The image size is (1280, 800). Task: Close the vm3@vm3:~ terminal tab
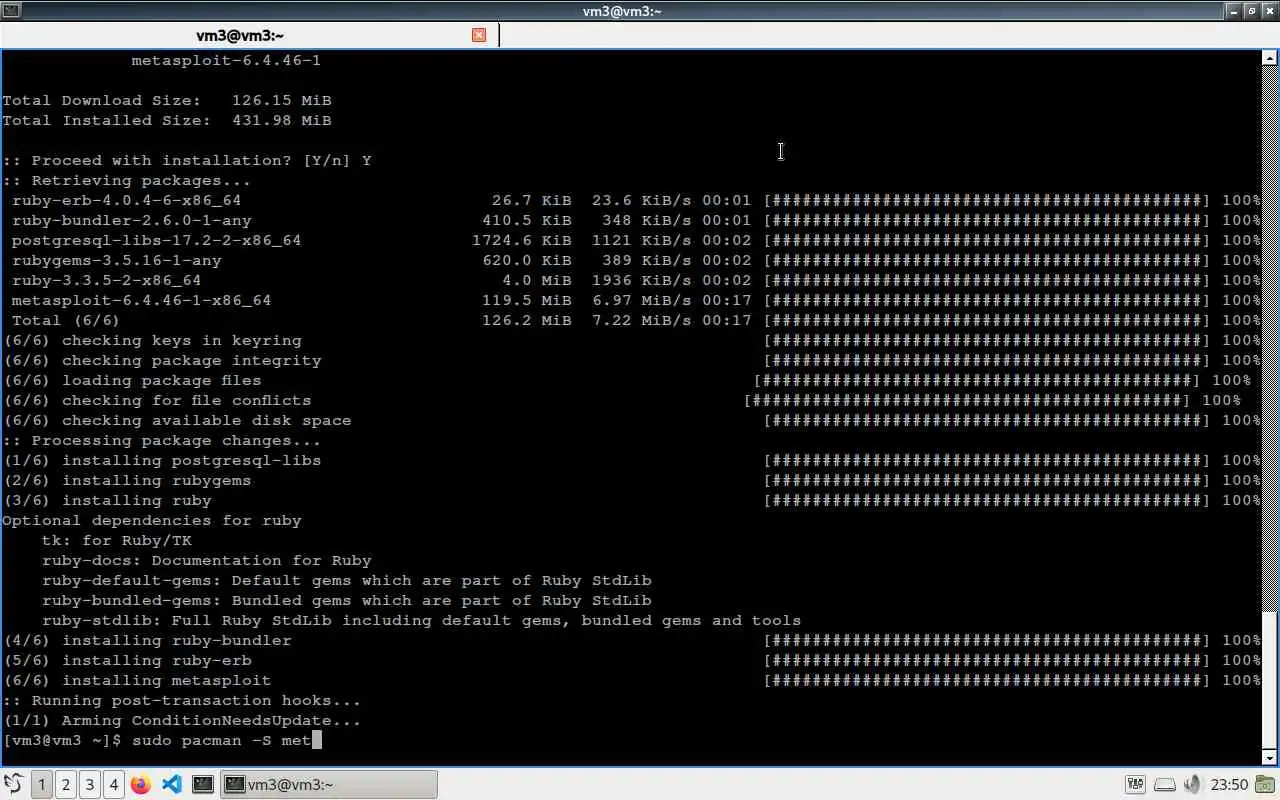479,35
